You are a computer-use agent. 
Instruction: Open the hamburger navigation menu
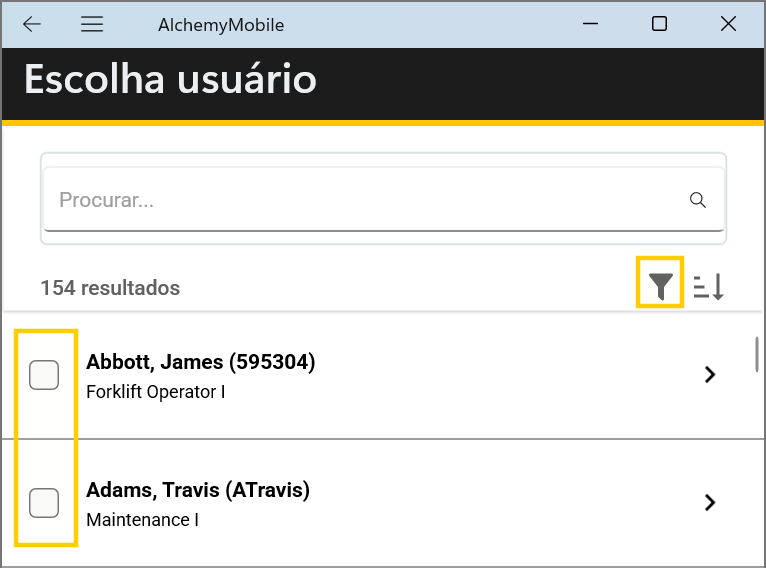tap(92, 25)
